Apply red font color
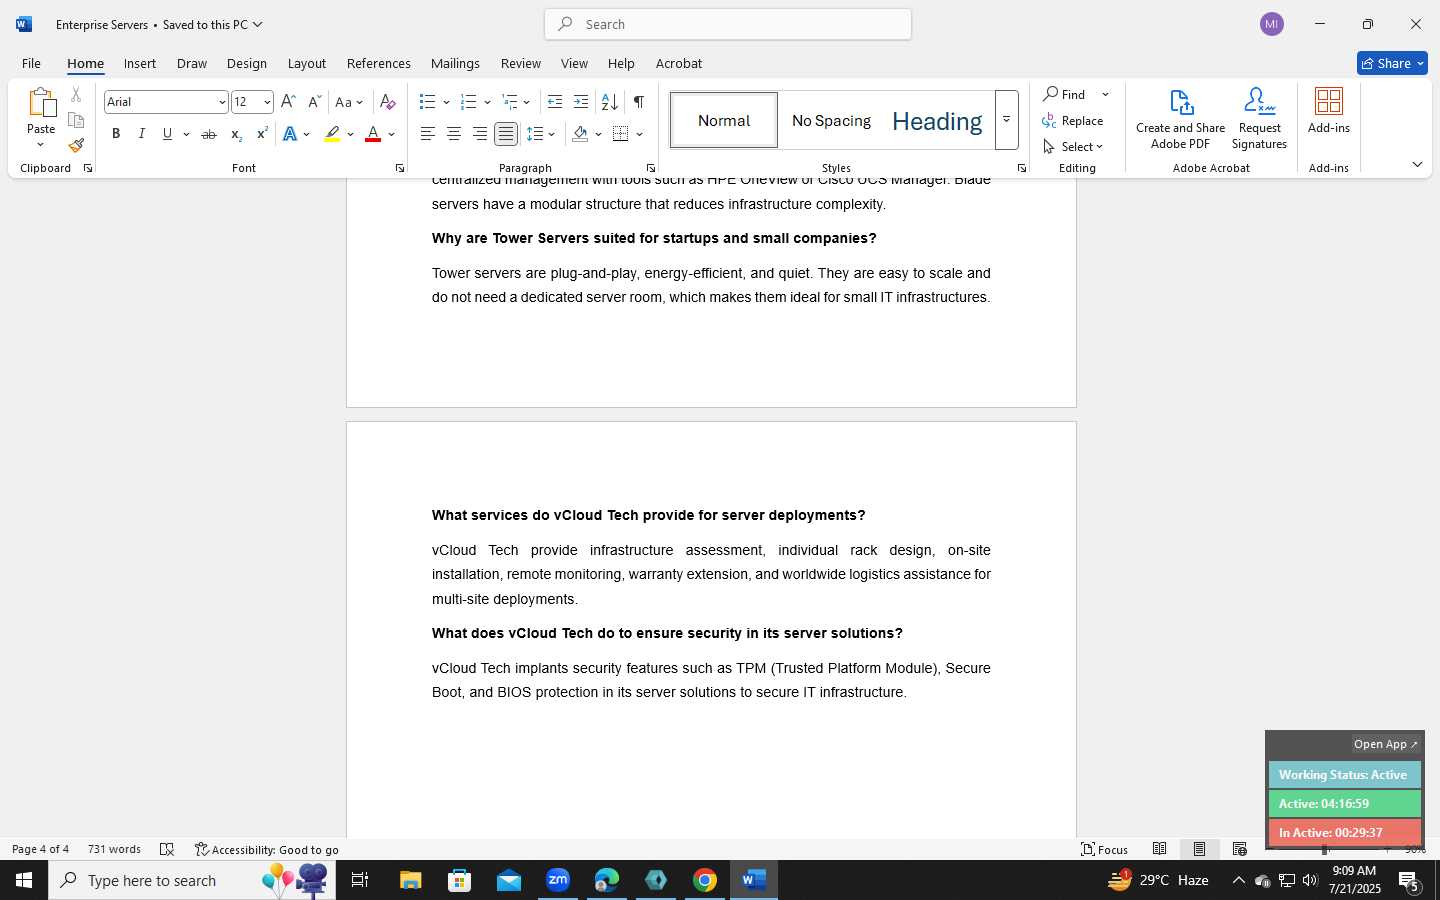1440x900 pixels. pos(373,134)
